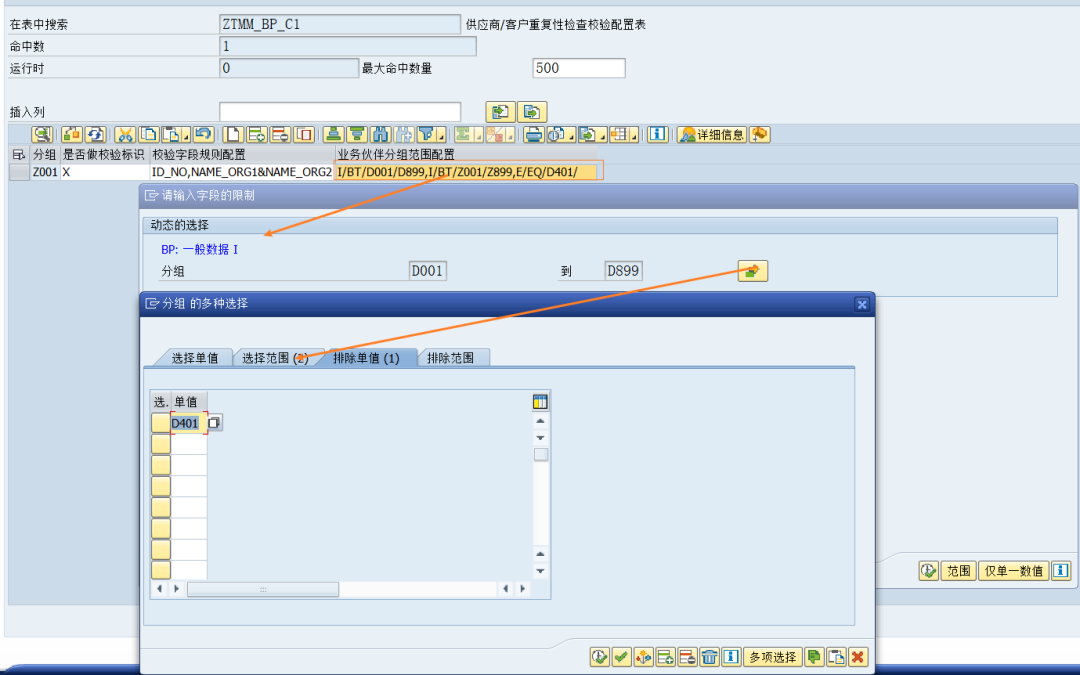The image size is (1080, 675).
Task: Click the 多项选择 button
Action: click(772, 657)
